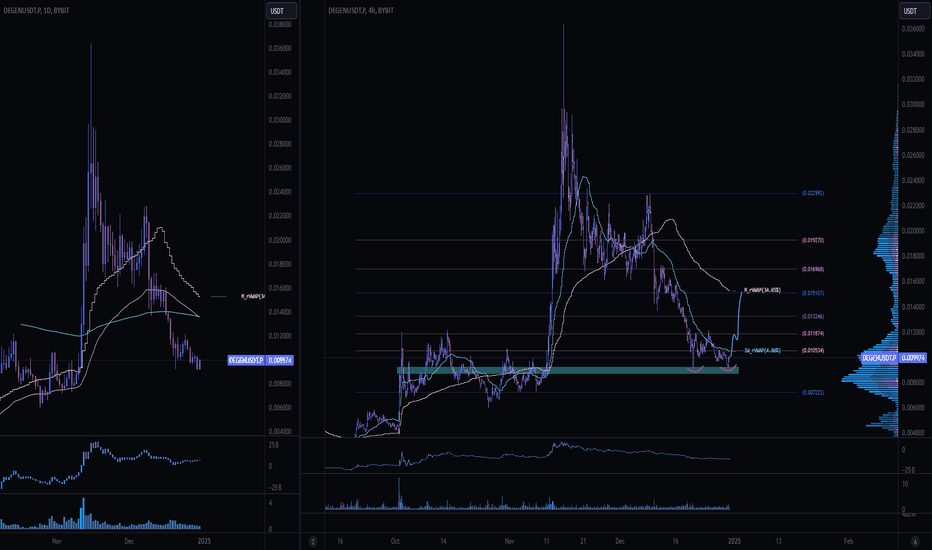
Task: Open the USDT currency dropdown on the 1D chart
Action: pyautogui.click(x=281, y=11)
